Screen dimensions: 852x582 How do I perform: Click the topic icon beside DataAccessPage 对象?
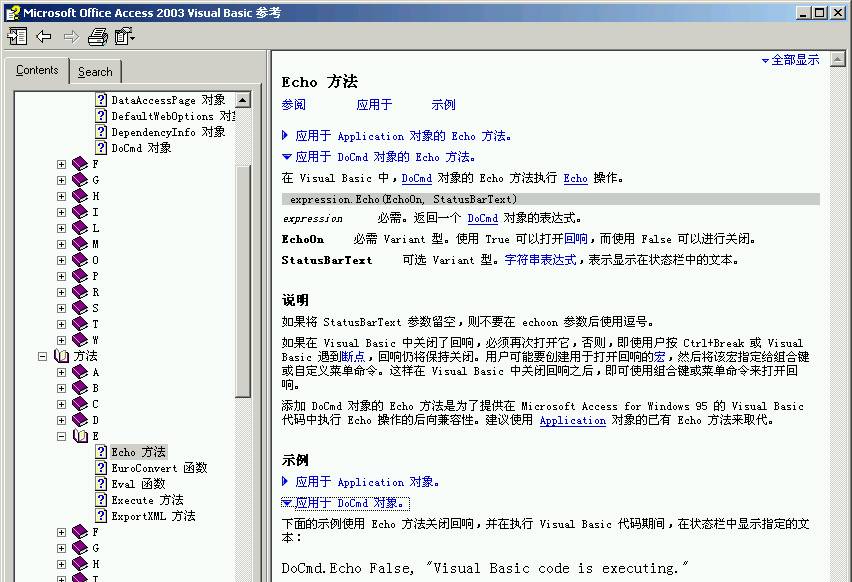coord(101,99)
